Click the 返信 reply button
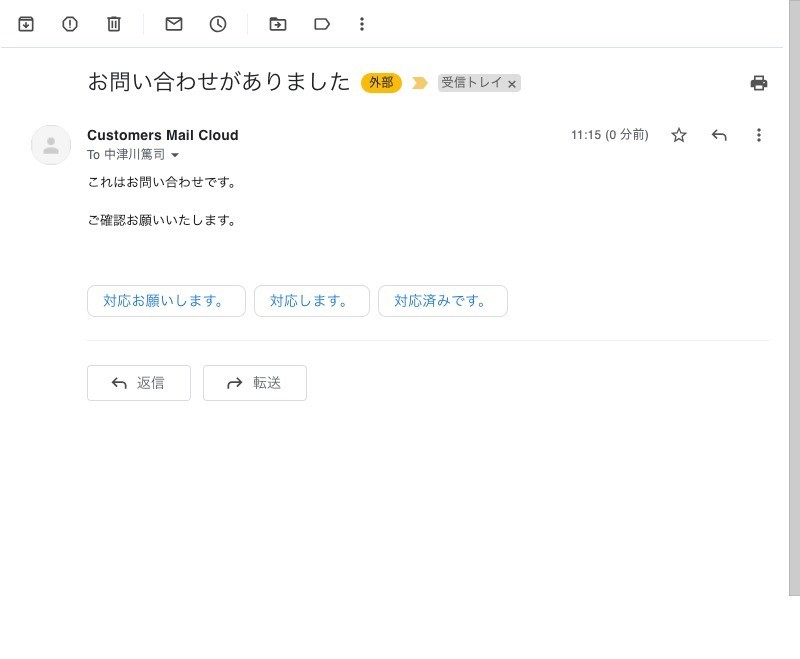This screenshot has height=659, width=800. click(x=139, y=383)
